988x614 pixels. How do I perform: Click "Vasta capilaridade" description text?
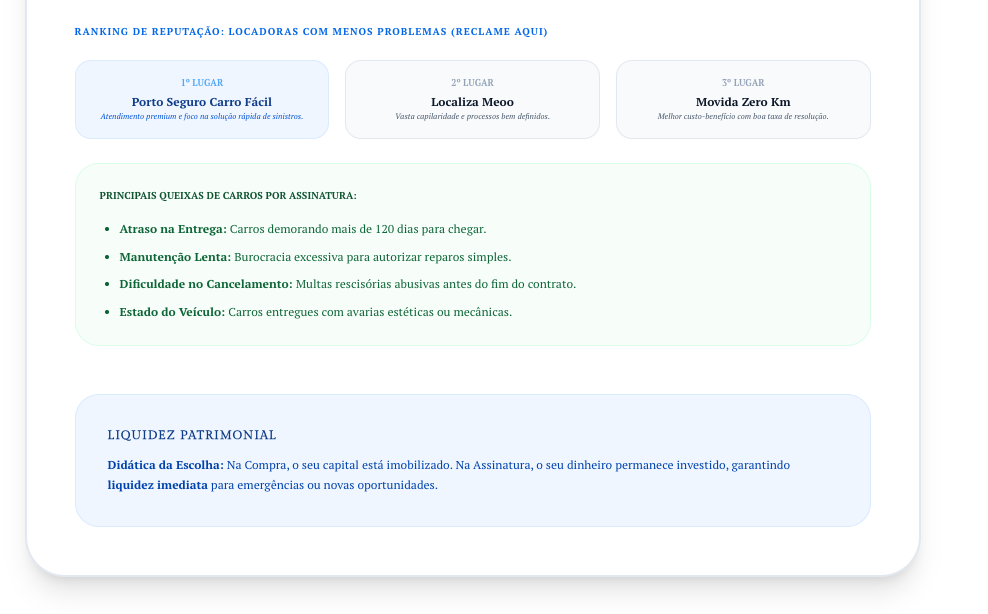[x=472, y=117]
